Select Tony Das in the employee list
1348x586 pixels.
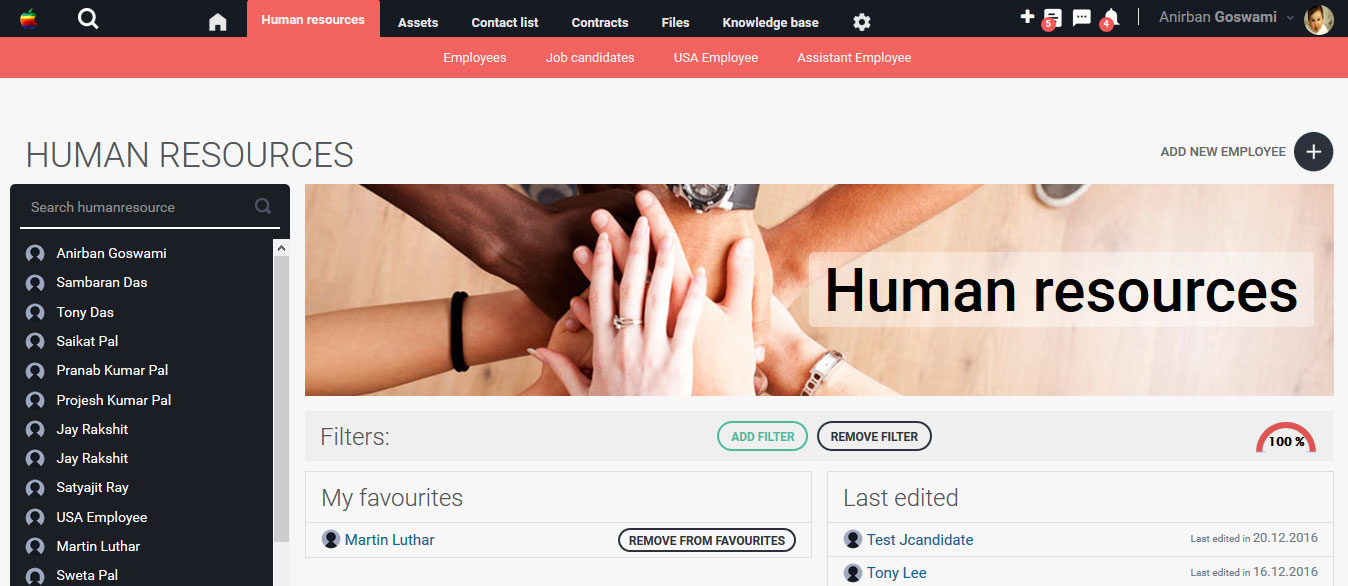(85, 312)
